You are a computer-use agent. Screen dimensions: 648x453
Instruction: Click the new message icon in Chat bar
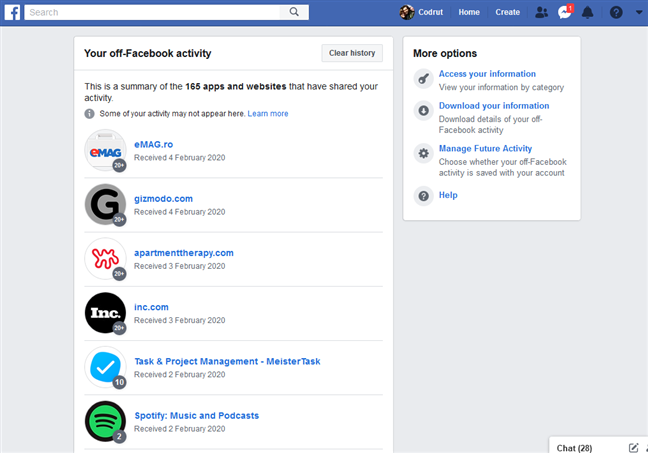633,448
